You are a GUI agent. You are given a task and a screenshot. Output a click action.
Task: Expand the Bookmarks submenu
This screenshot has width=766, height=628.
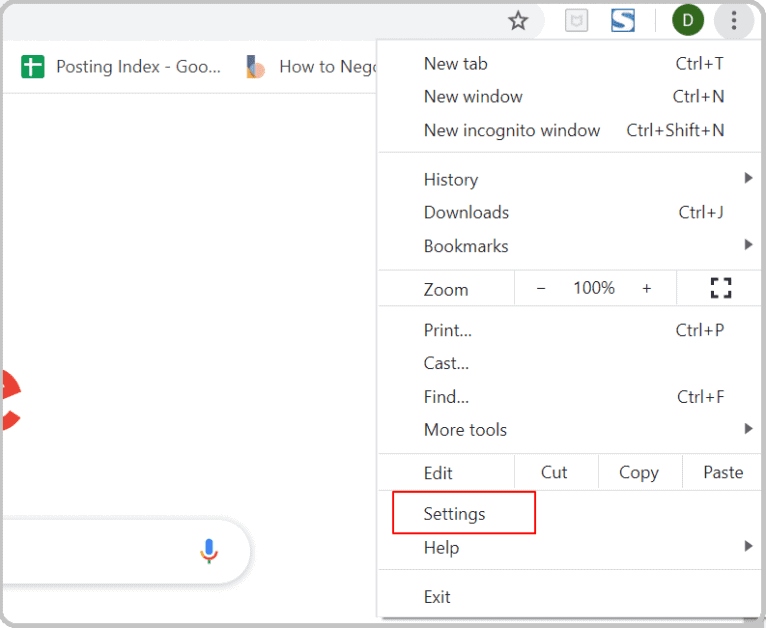click(x=569, y=246)
